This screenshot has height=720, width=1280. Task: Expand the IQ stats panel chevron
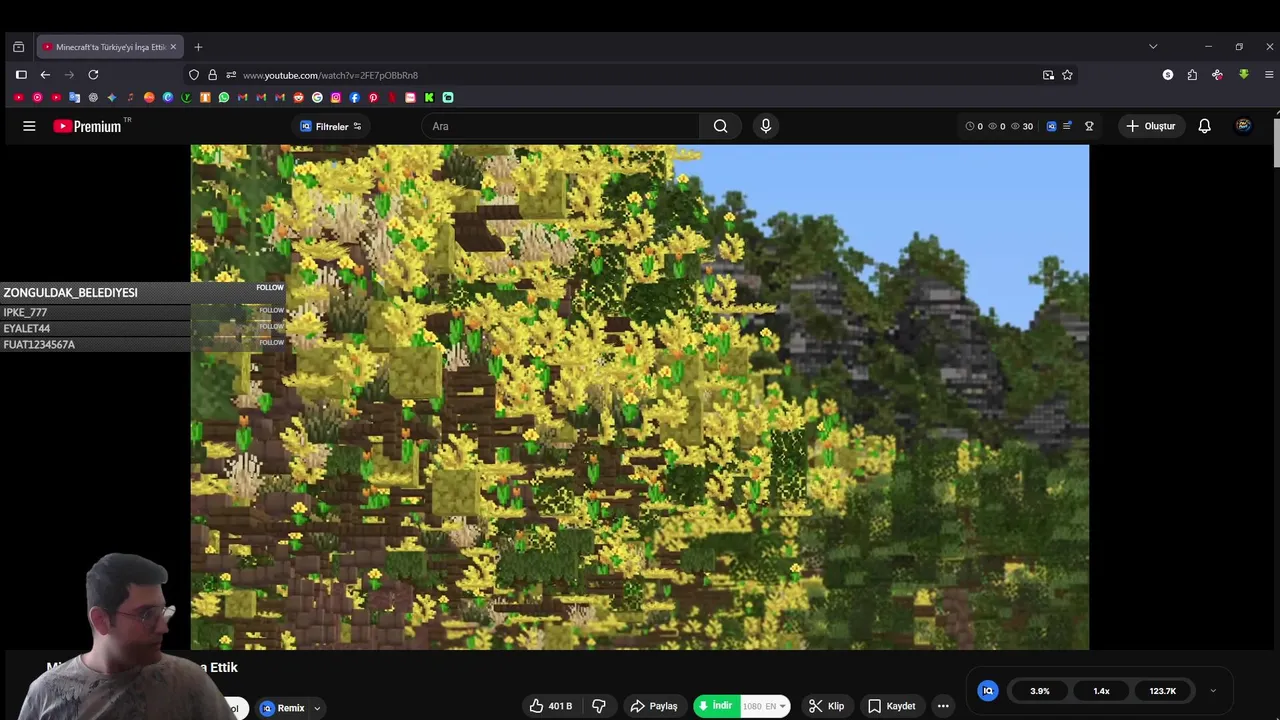[x=1213, y=691]
